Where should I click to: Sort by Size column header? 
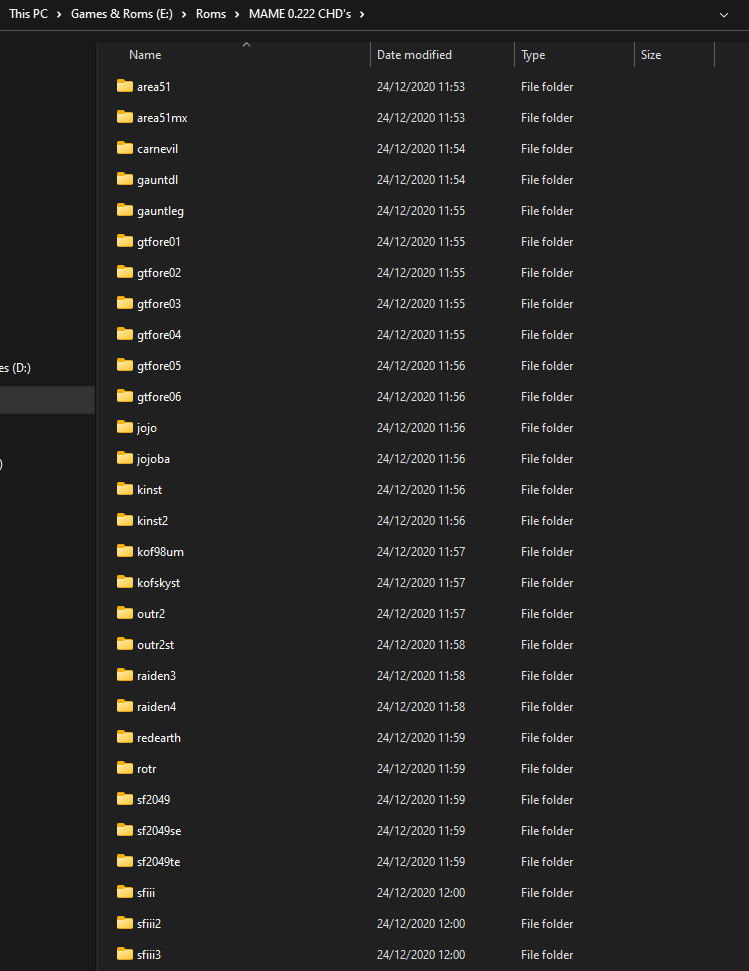(x=651, y=54)
